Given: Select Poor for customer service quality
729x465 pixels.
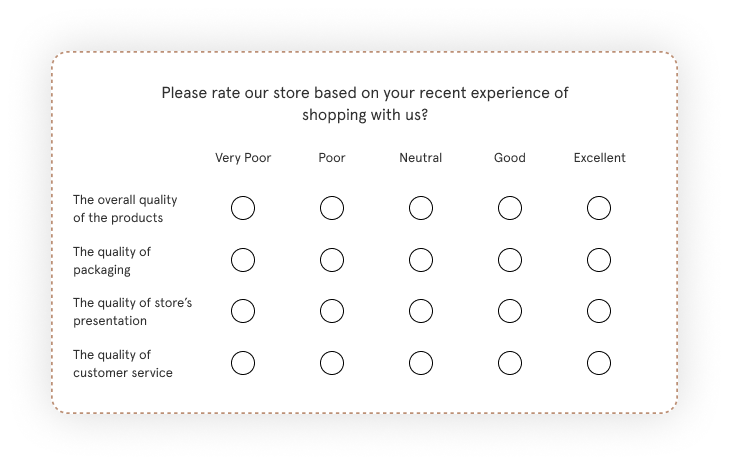Looking at the screenshot, I should tap(332, 363).
